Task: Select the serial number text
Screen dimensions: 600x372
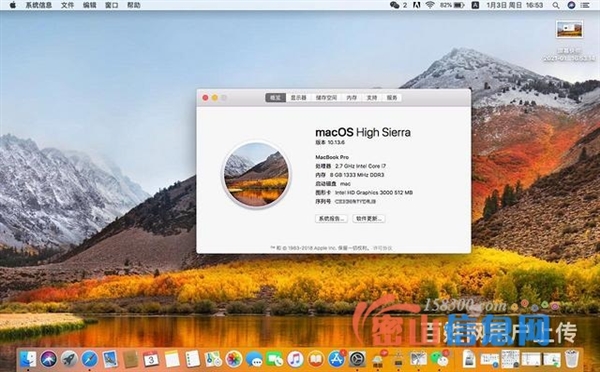Action: tap(355, 201)
